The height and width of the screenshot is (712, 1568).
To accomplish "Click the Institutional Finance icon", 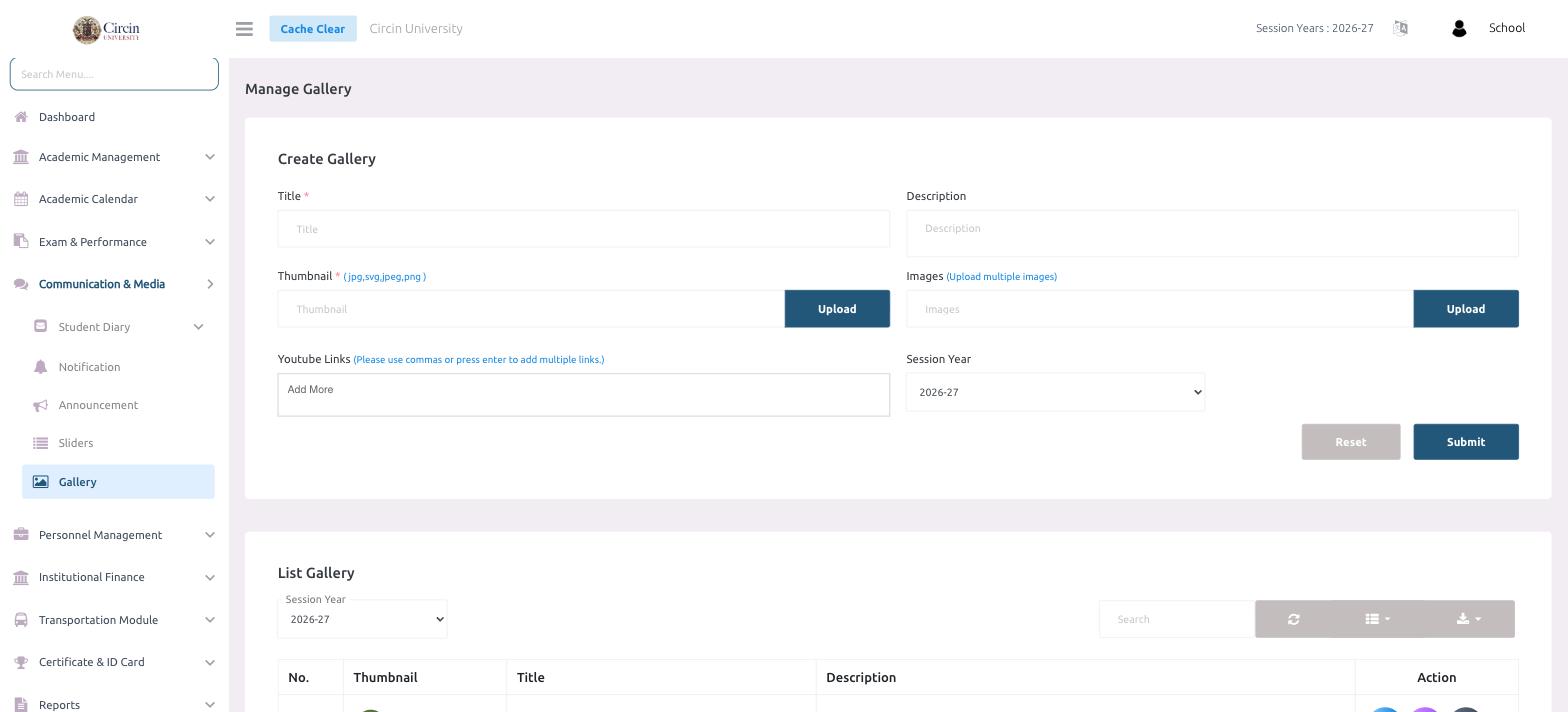I will [21, 577].
